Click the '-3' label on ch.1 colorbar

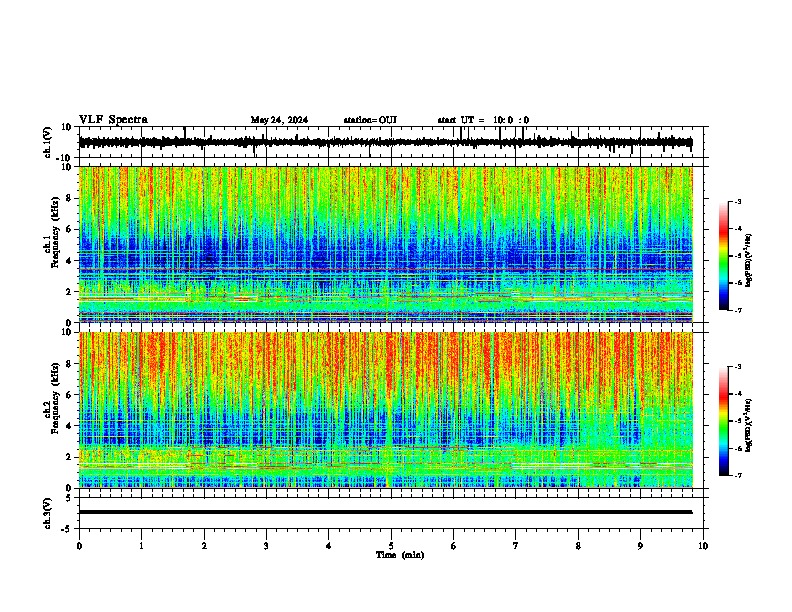738,201
